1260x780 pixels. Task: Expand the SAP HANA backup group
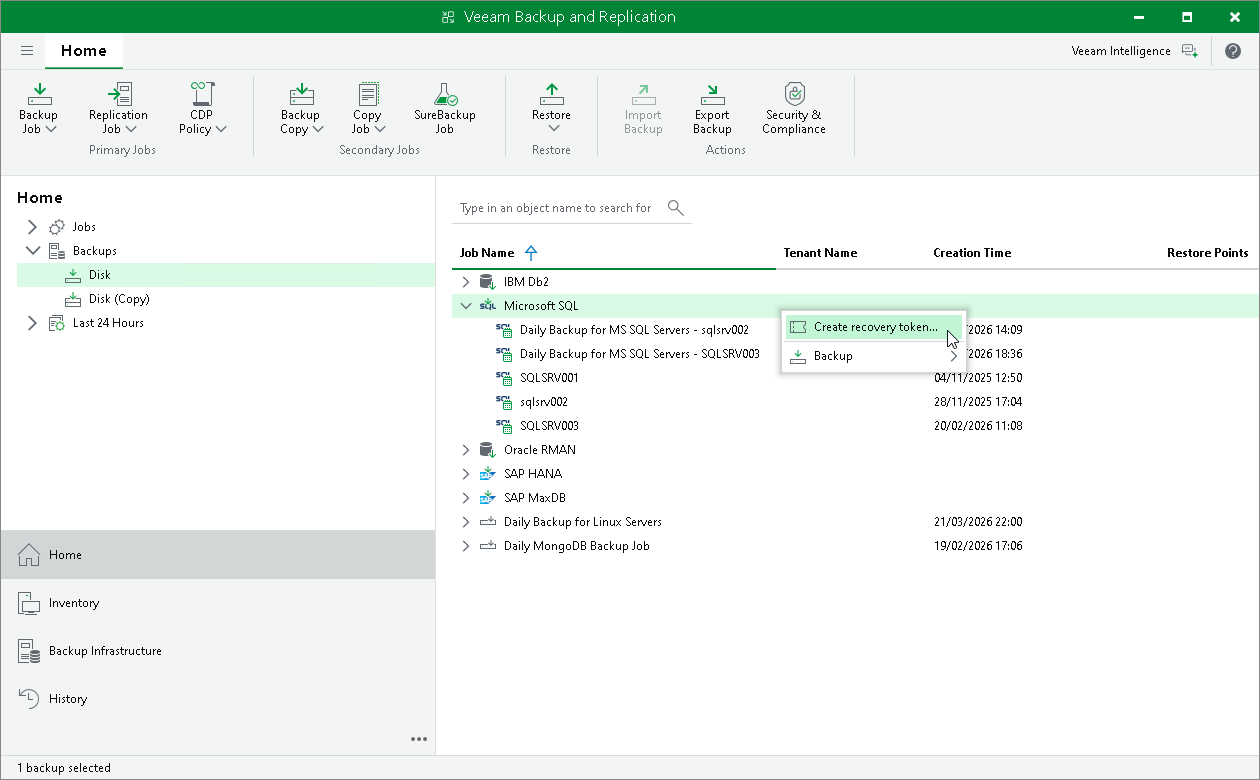pyautogui.click(x=466, y=474)
